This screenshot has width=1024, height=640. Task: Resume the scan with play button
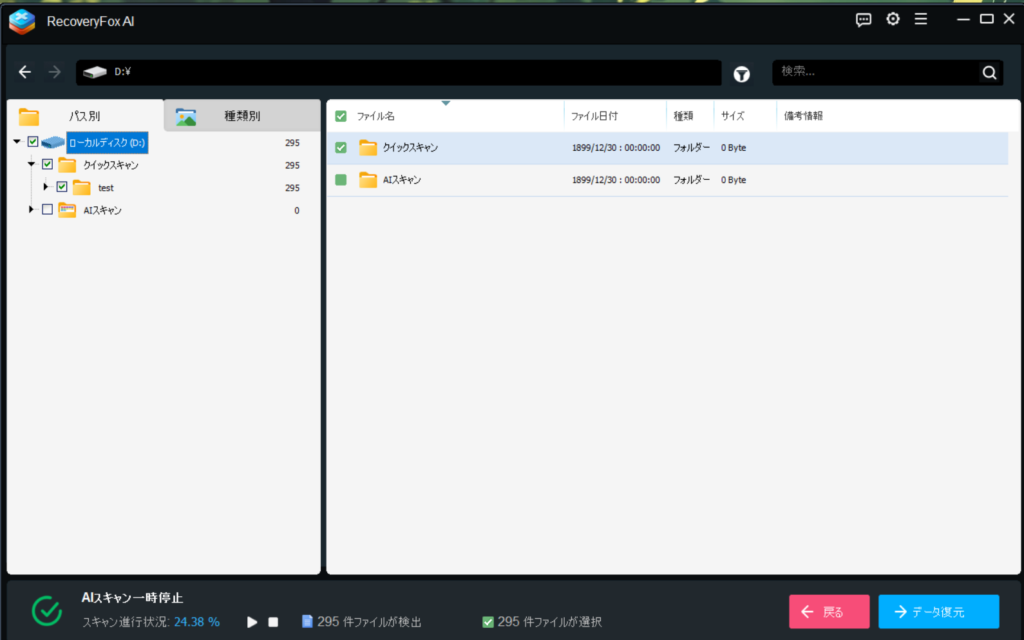point(252,622)
